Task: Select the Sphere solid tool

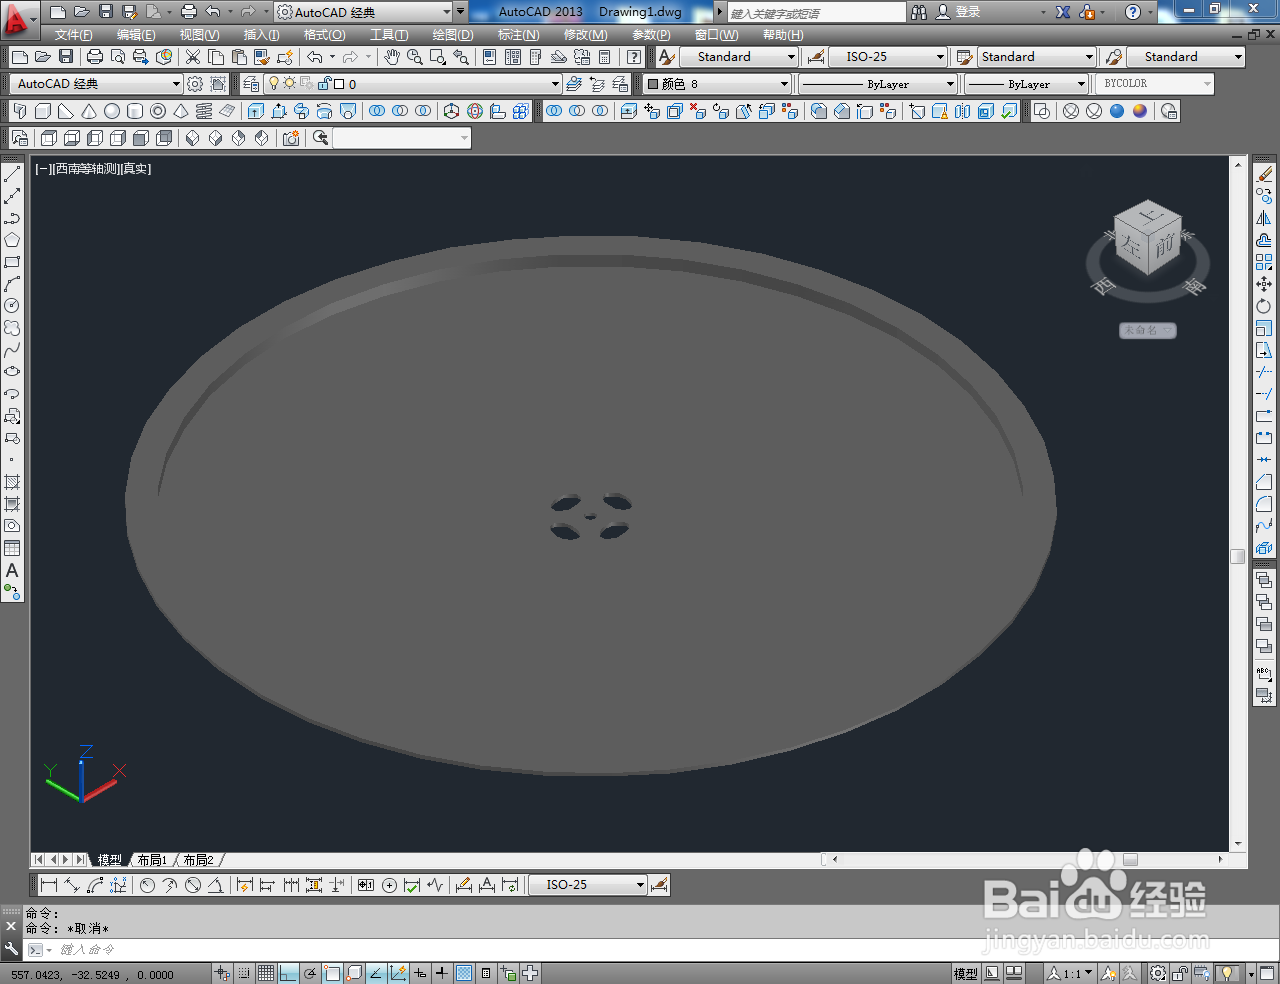Action: pyautogui.click(x=112, y=111)
